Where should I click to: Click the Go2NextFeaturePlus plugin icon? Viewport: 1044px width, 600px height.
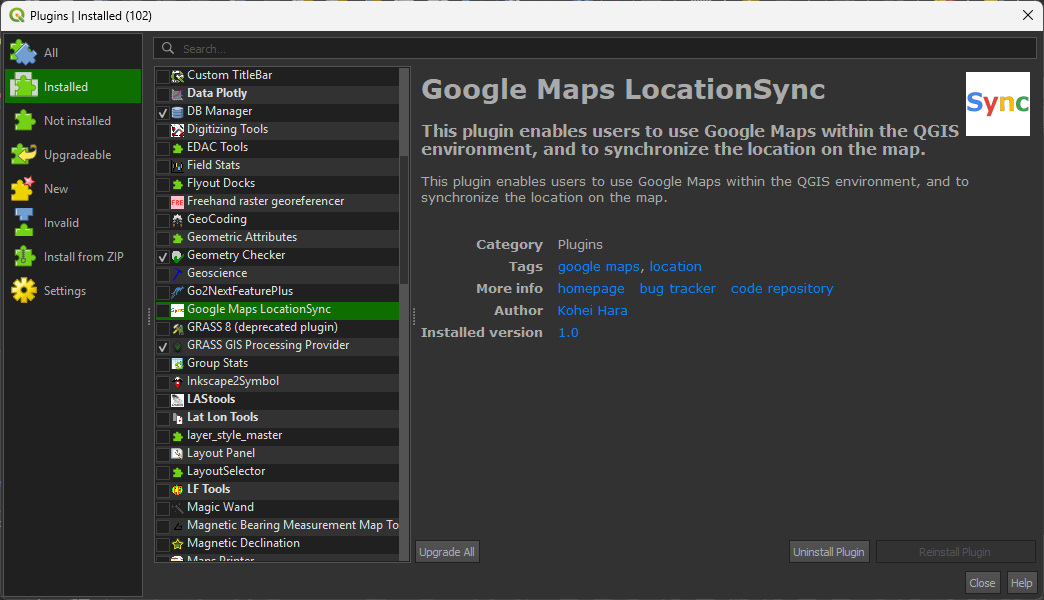pos(177,292)
